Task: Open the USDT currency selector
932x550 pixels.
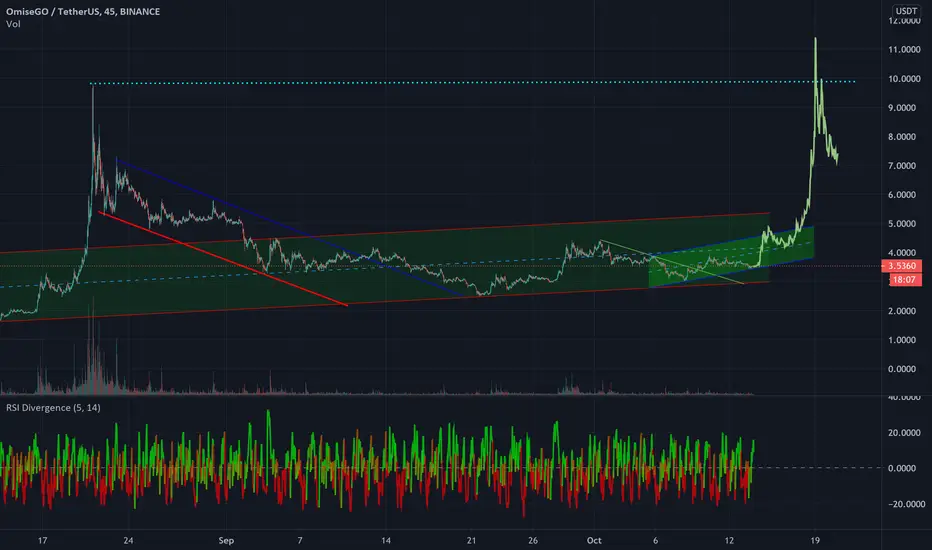Action: (906, 11)
